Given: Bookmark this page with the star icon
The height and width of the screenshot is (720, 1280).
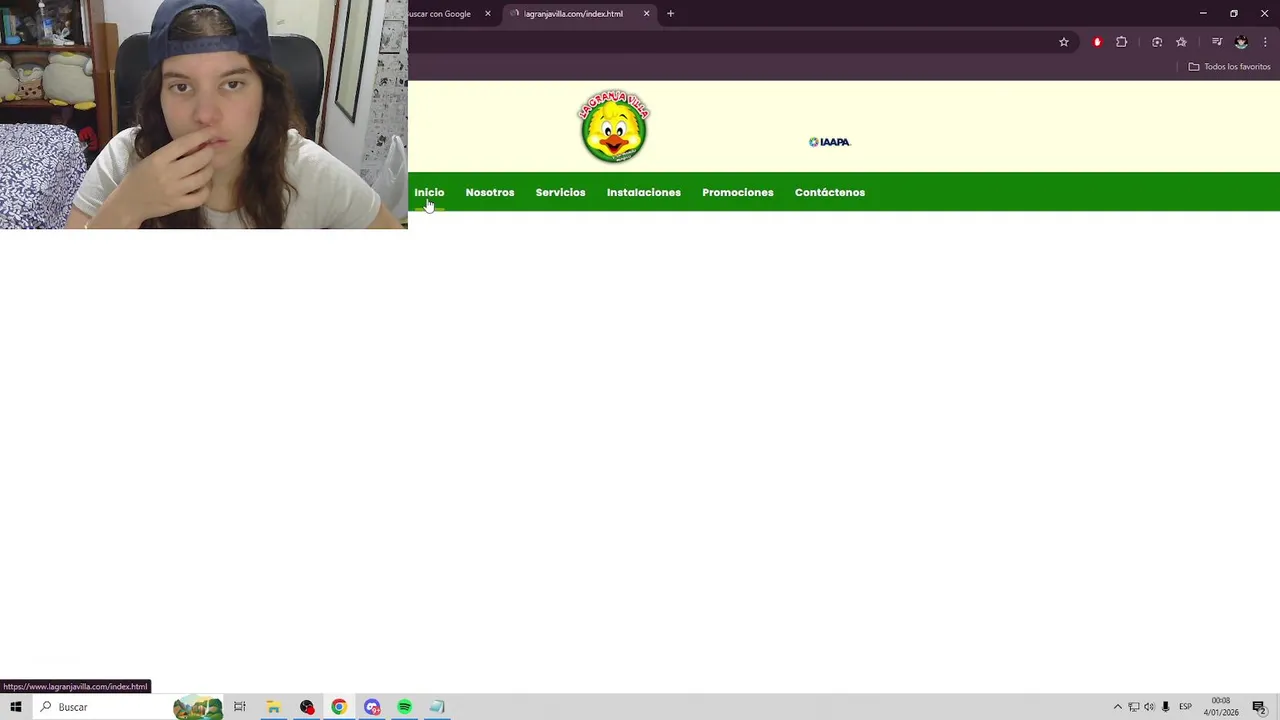Looking at the screenshot, I should 1064,42.
